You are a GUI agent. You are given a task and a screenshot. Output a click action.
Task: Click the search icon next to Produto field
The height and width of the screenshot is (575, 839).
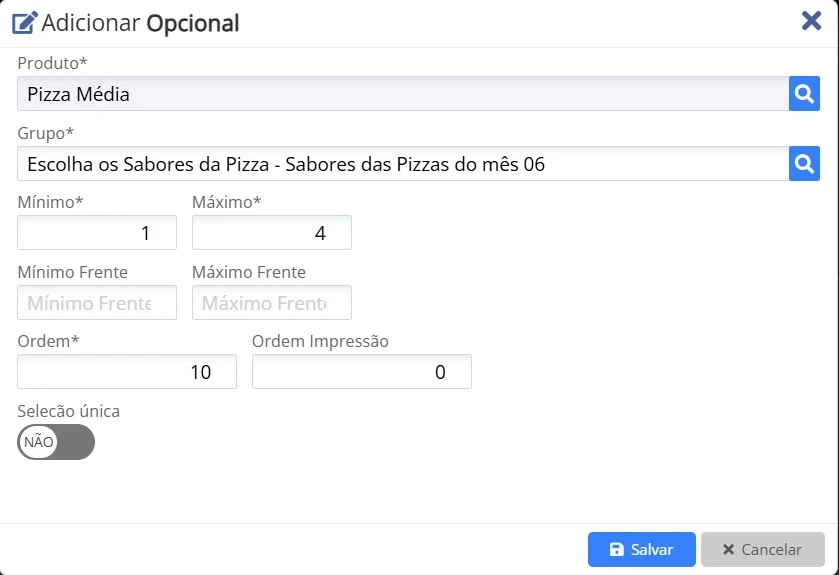coord(804,94)
